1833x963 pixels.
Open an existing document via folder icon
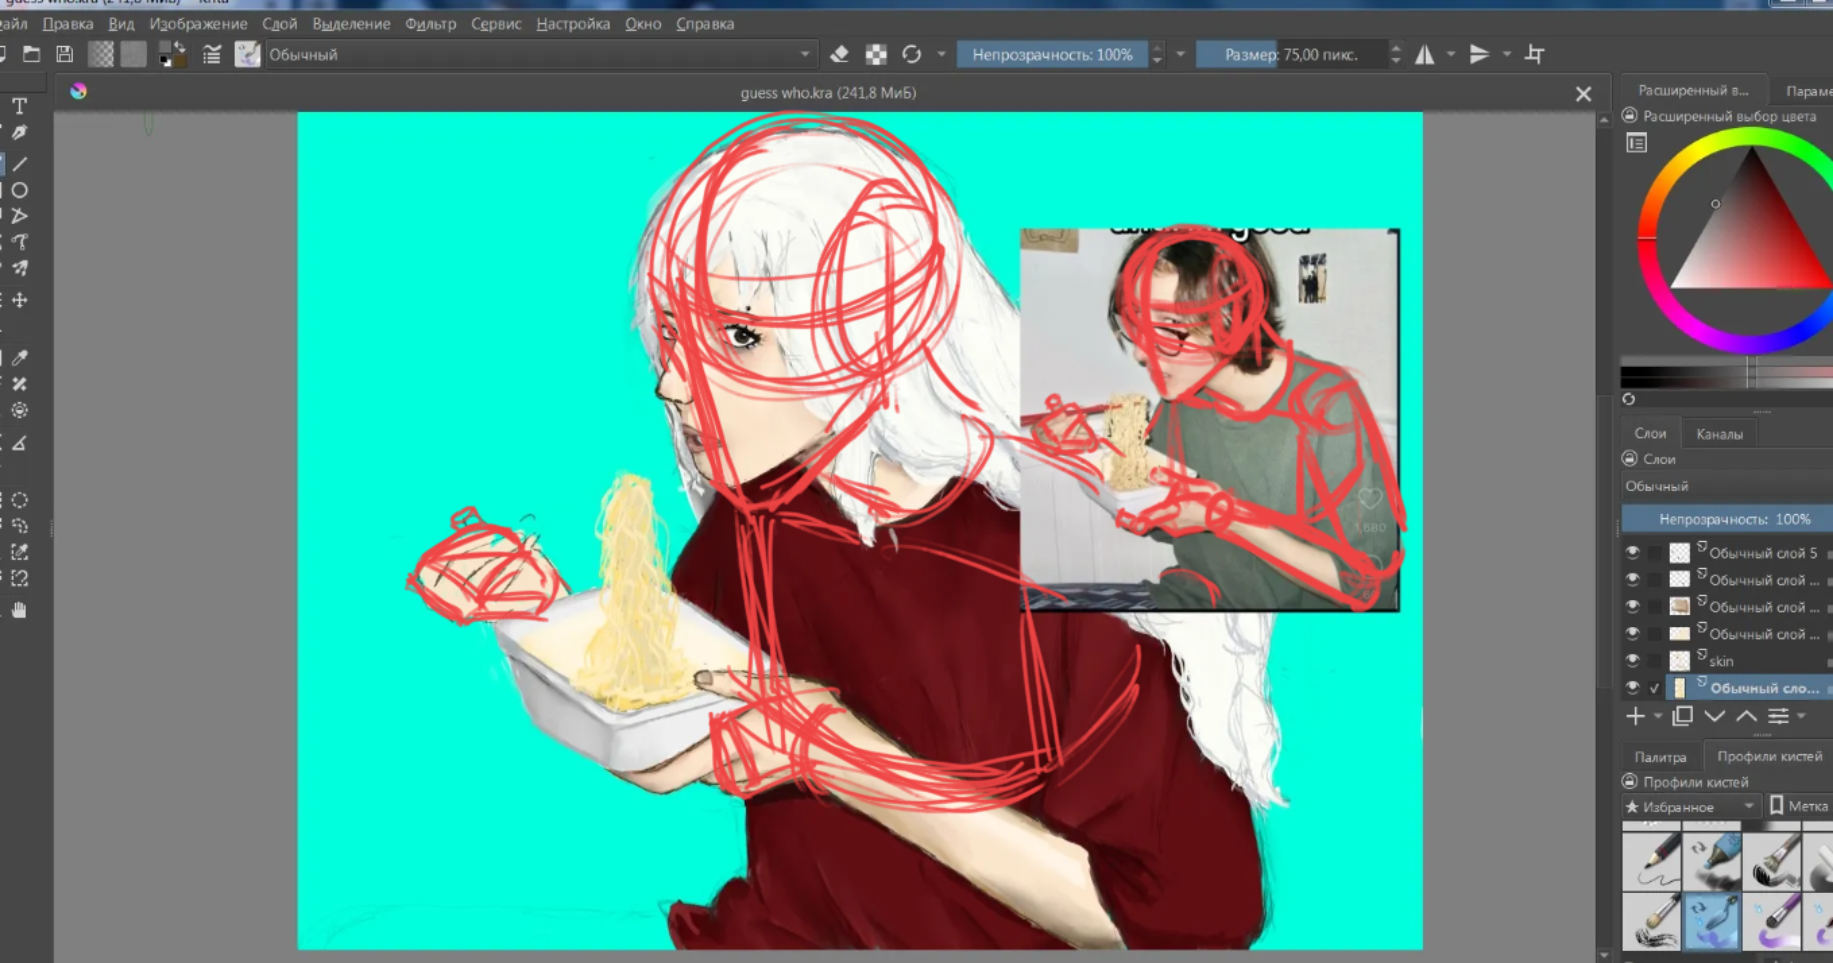pyautogui.click(x=32, y=54)
